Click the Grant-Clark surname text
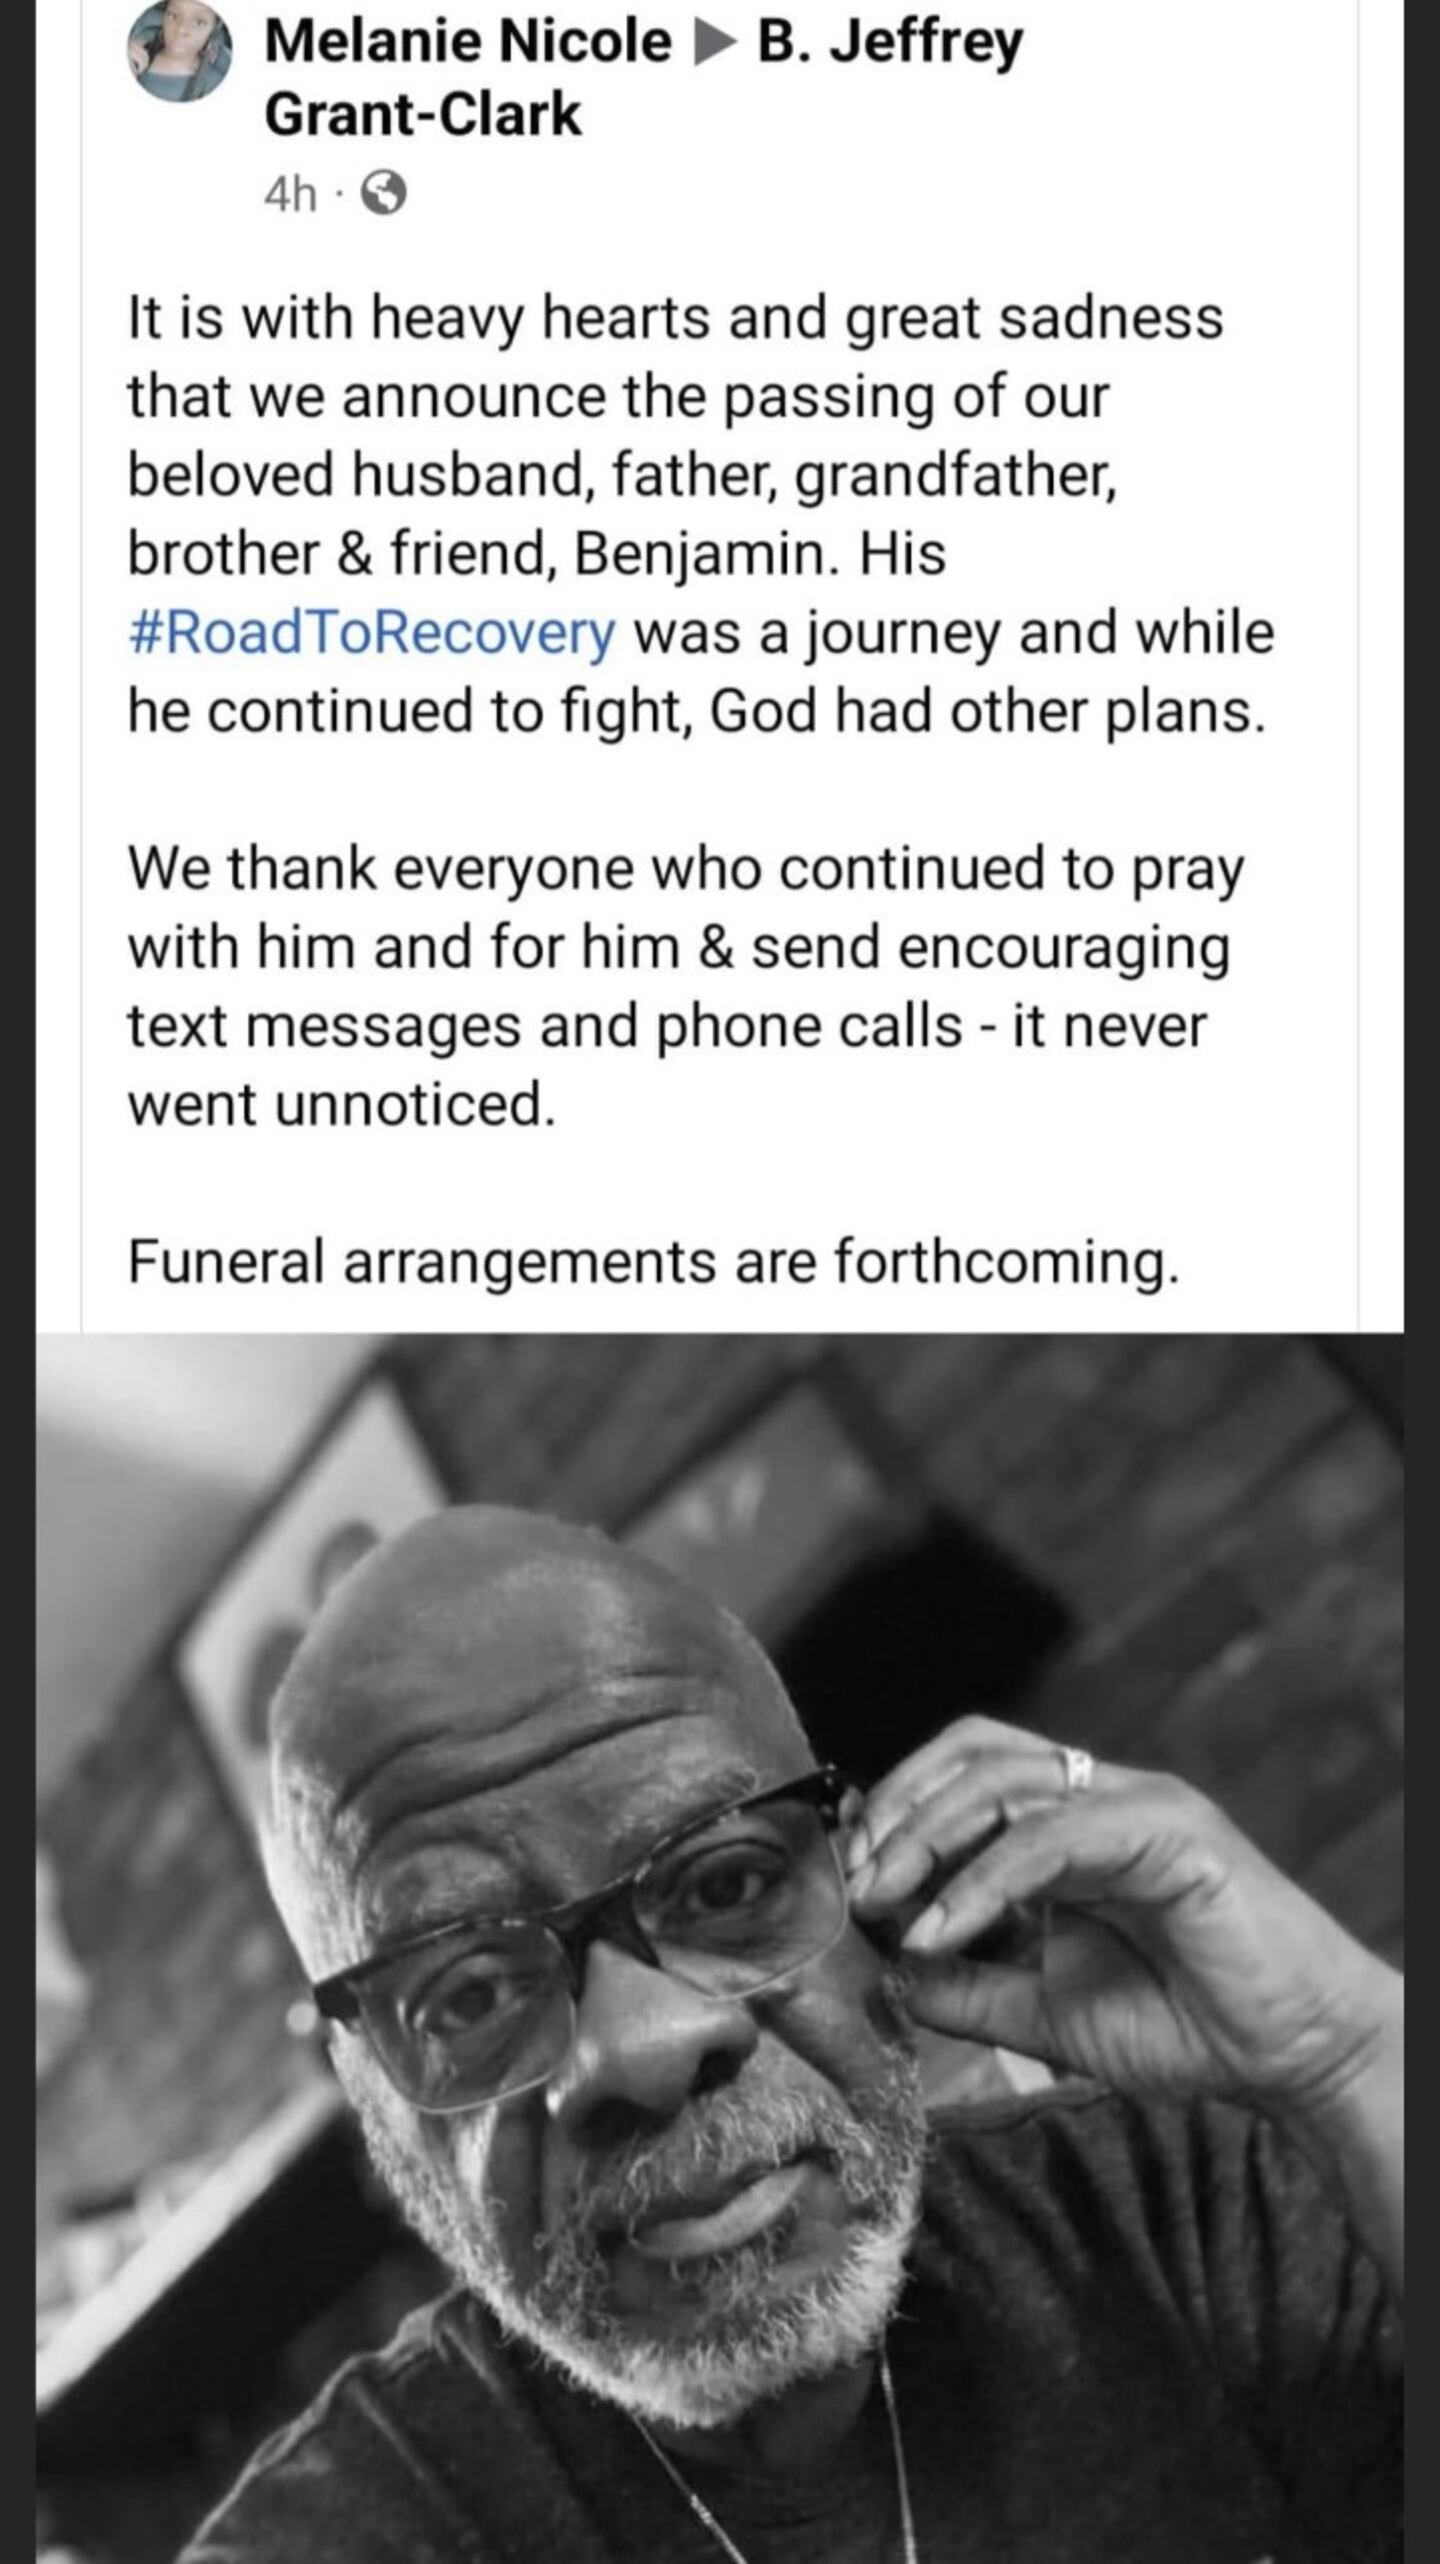Viewport: 1440px width, 2564px height. (x=422, y=113)
